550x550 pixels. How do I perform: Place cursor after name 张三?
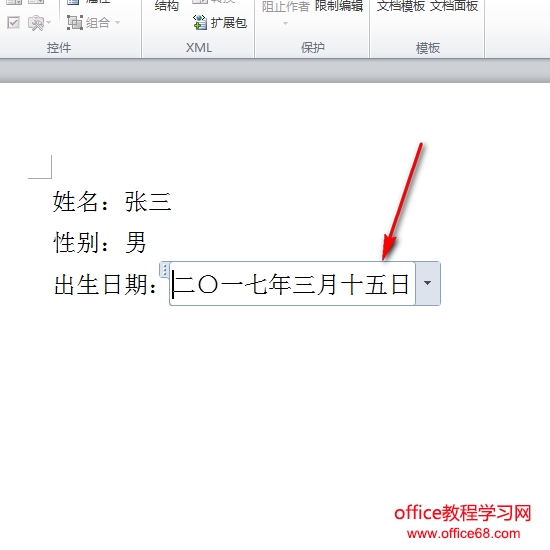click(x=172, y=202)
